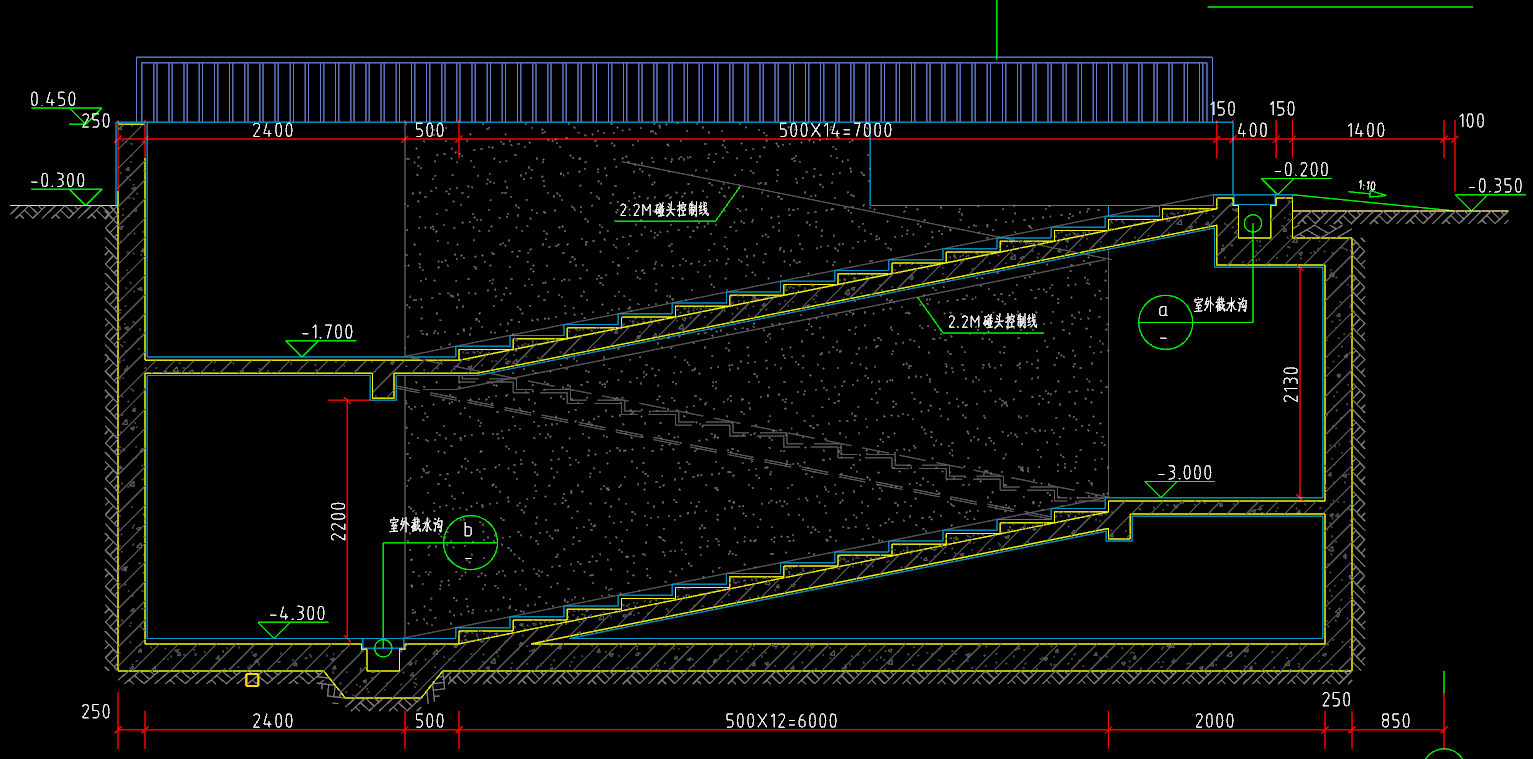Screen dimensions: 1533x759
Task: Click the elevation triangle under -0.200
Action: click(1277, 186)
